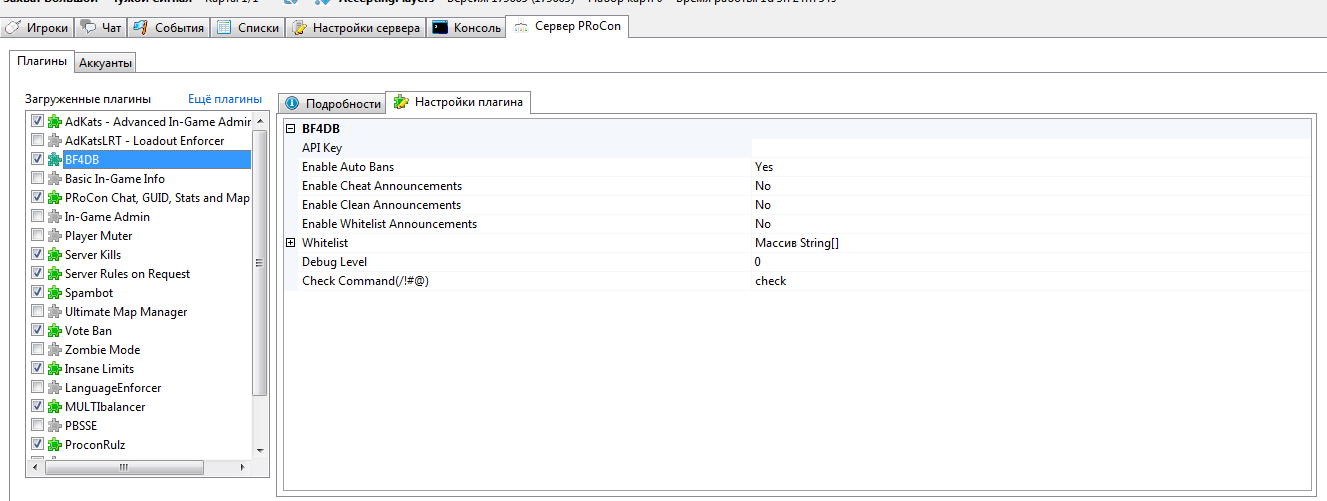Image resolution: width=1327 pixels, height=501 pixels.
Task: Open the Списки tab
Action: (x=247, y=28)
